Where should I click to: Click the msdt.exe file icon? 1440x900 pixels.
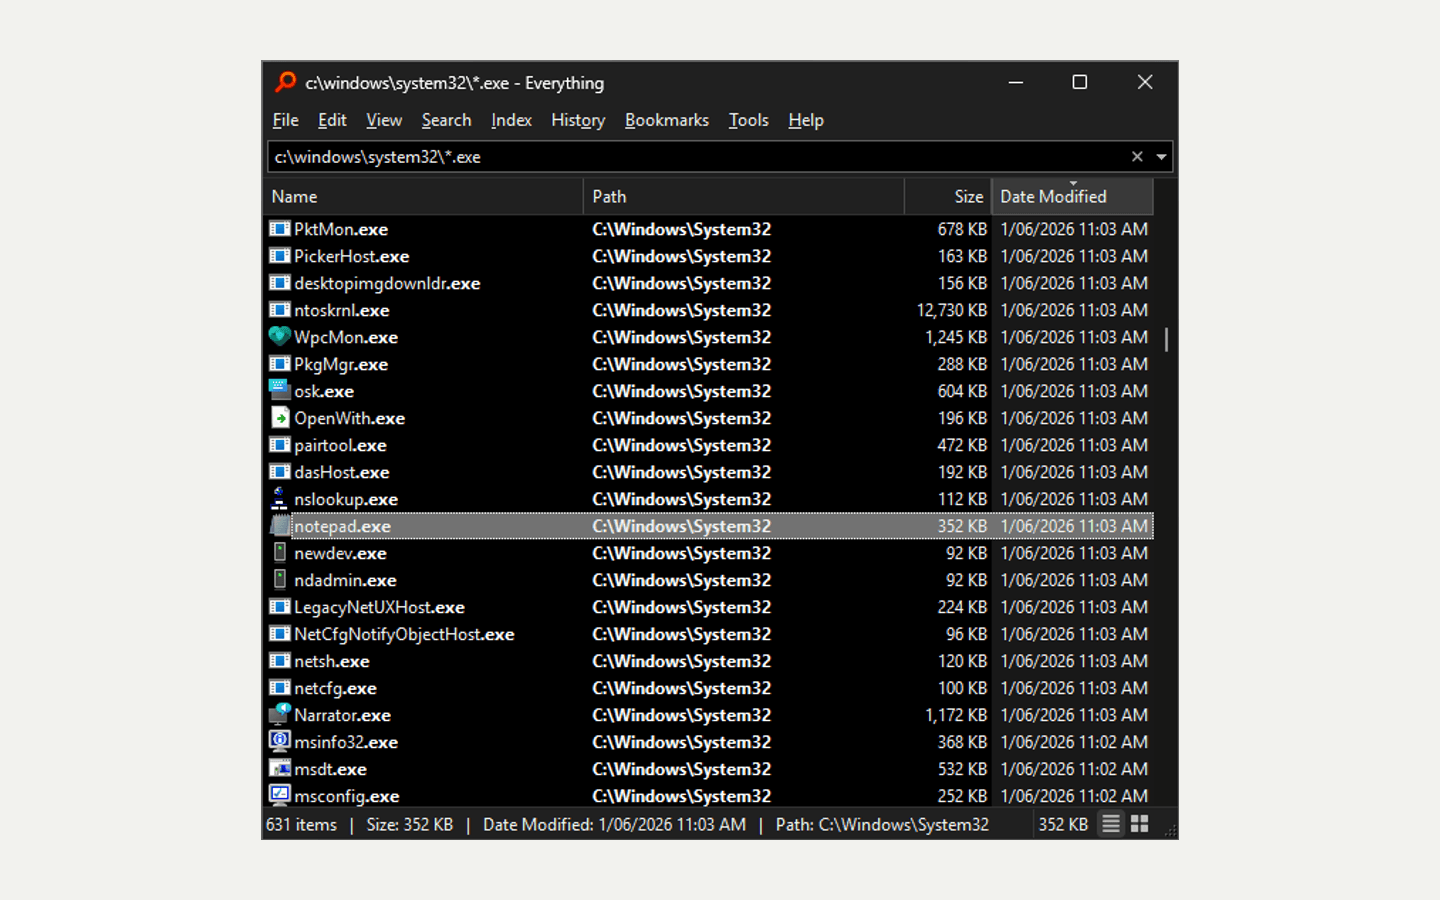click(x=280, y=769)
